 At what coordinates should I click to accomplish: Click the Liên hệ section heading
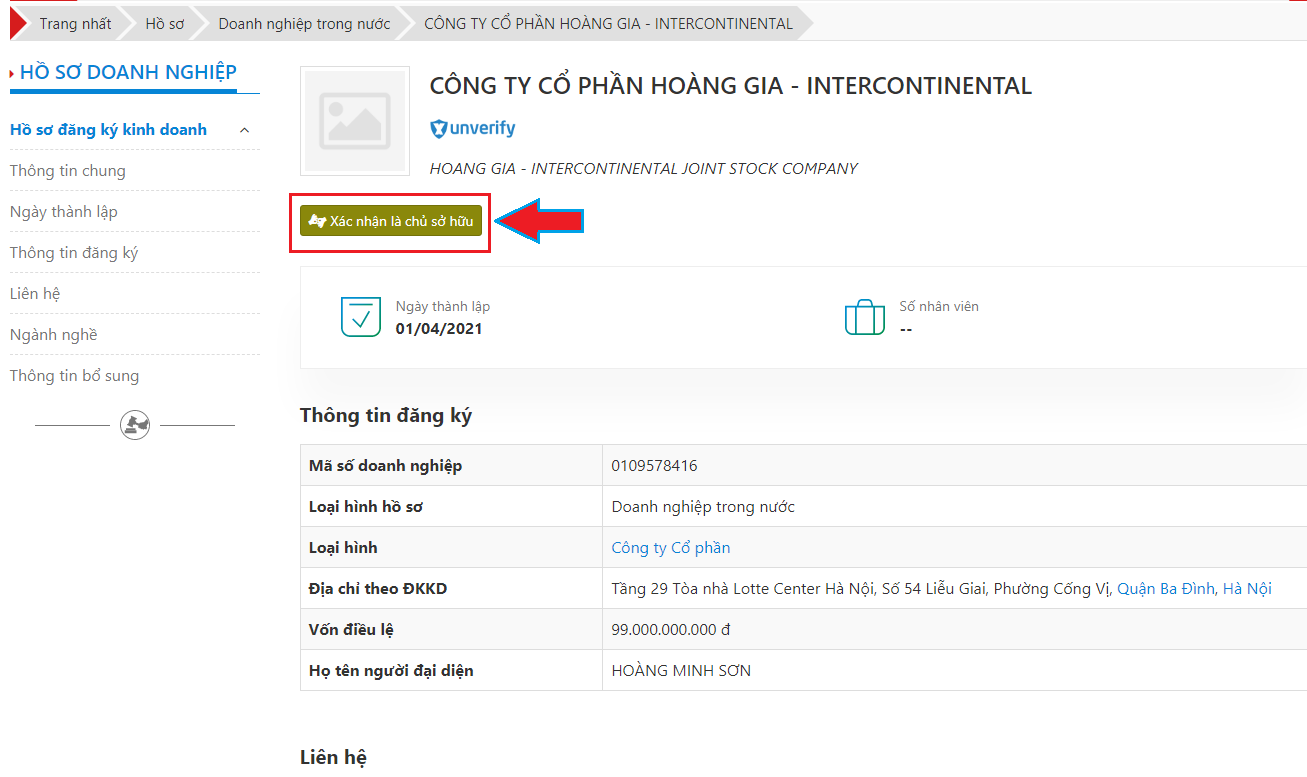(333, 758)
